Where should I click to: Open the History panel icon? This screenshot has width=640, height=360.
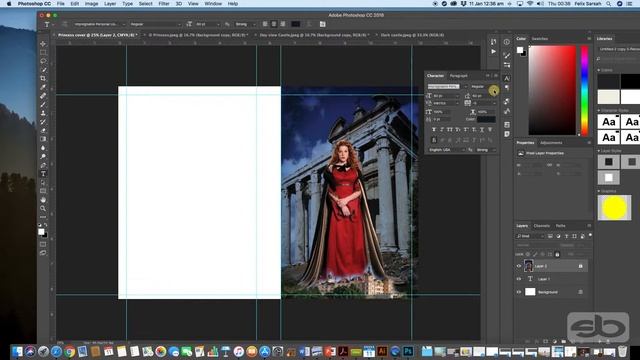pyautogui.click(x=493, y=42)
